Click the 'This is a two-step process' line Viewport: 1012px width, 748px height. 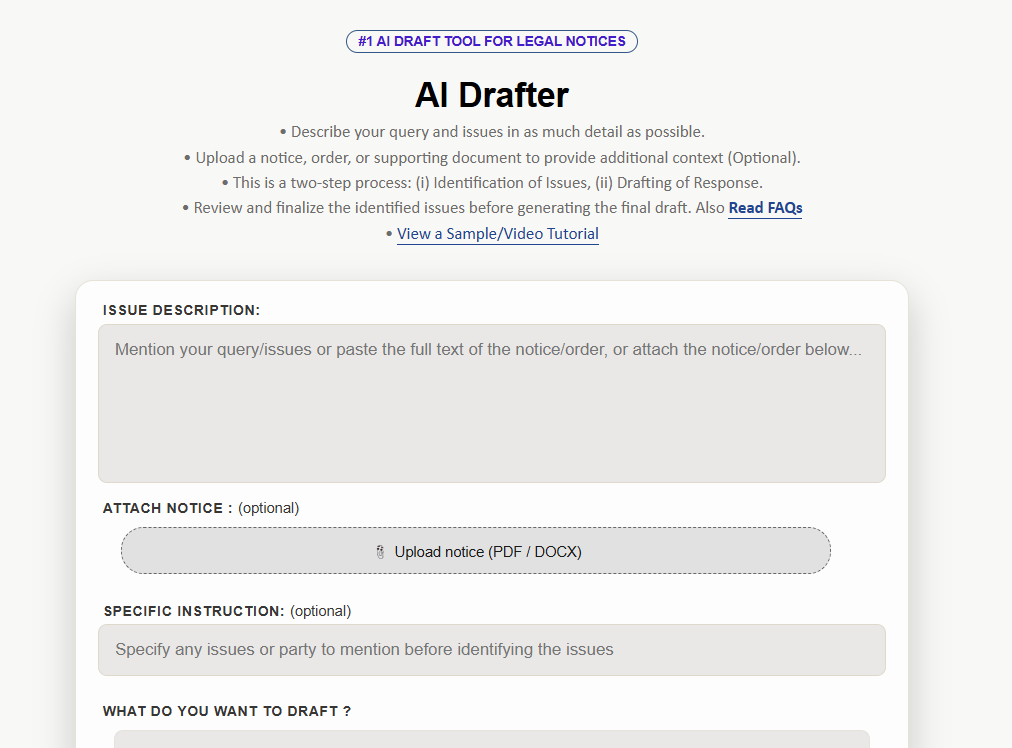tap(492, 183)
